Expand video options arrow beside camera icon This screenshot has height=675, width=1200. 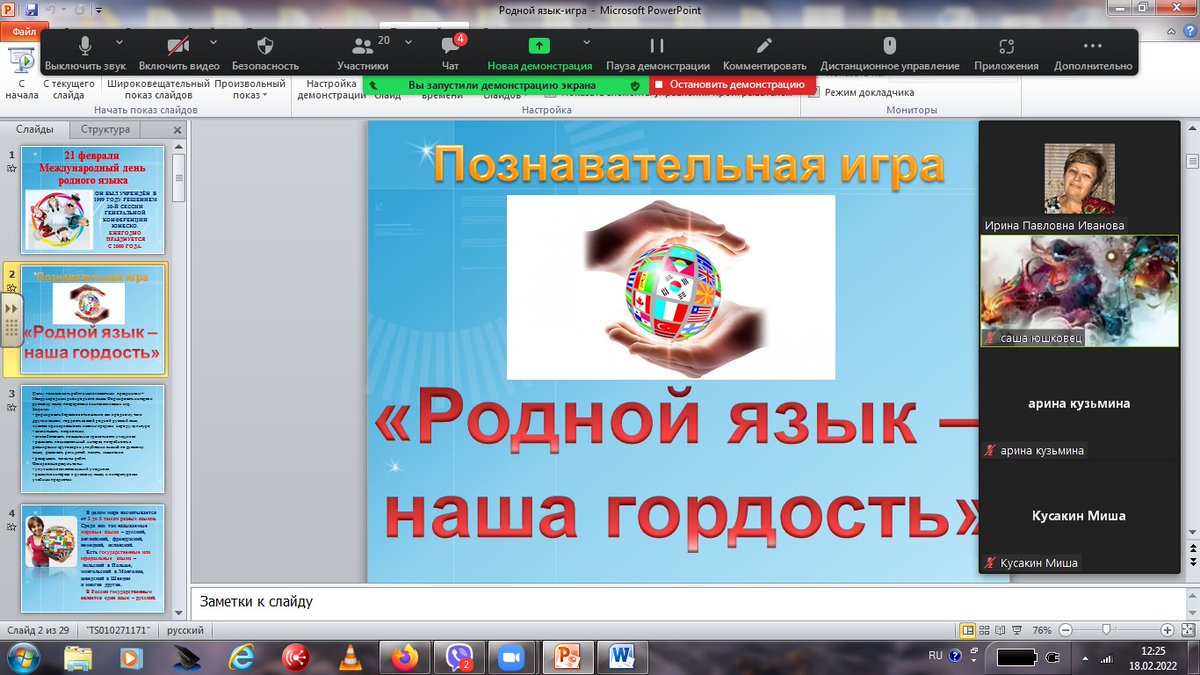(x=213, y=42)
